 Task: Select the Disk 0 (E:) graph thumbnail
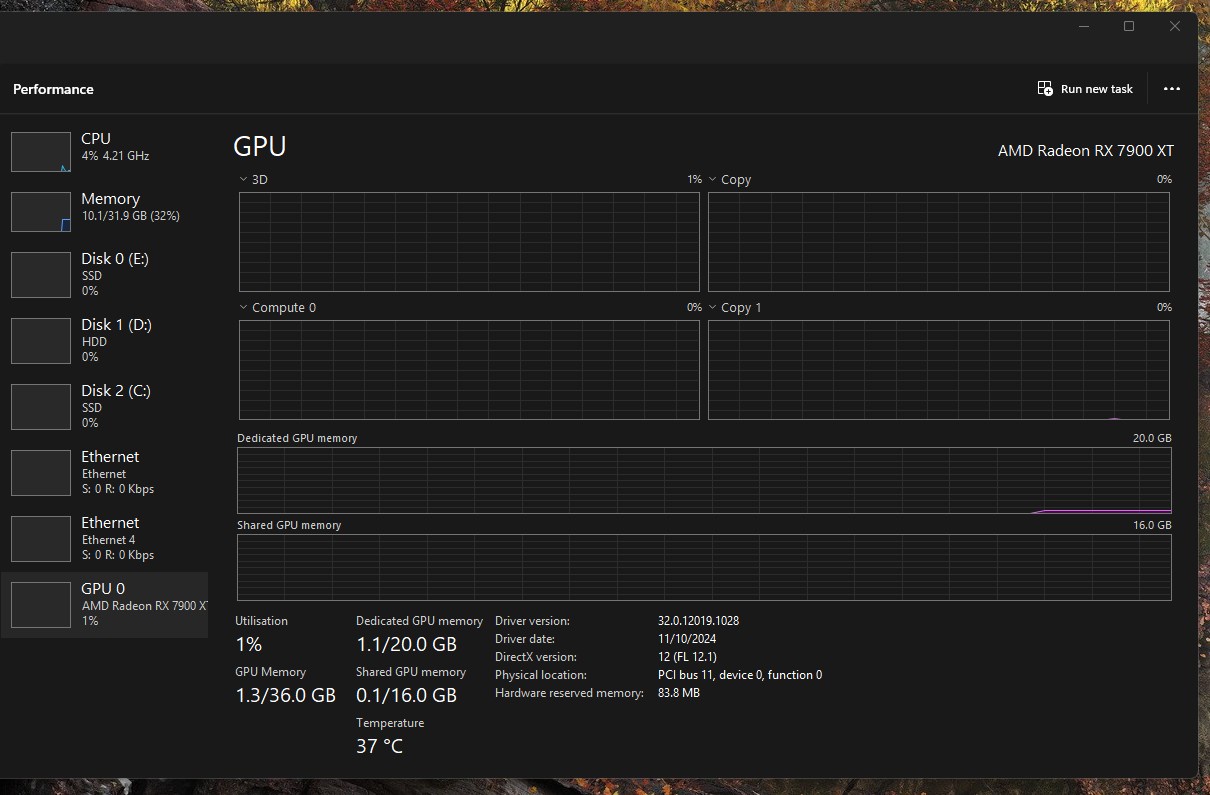[41, 275]
